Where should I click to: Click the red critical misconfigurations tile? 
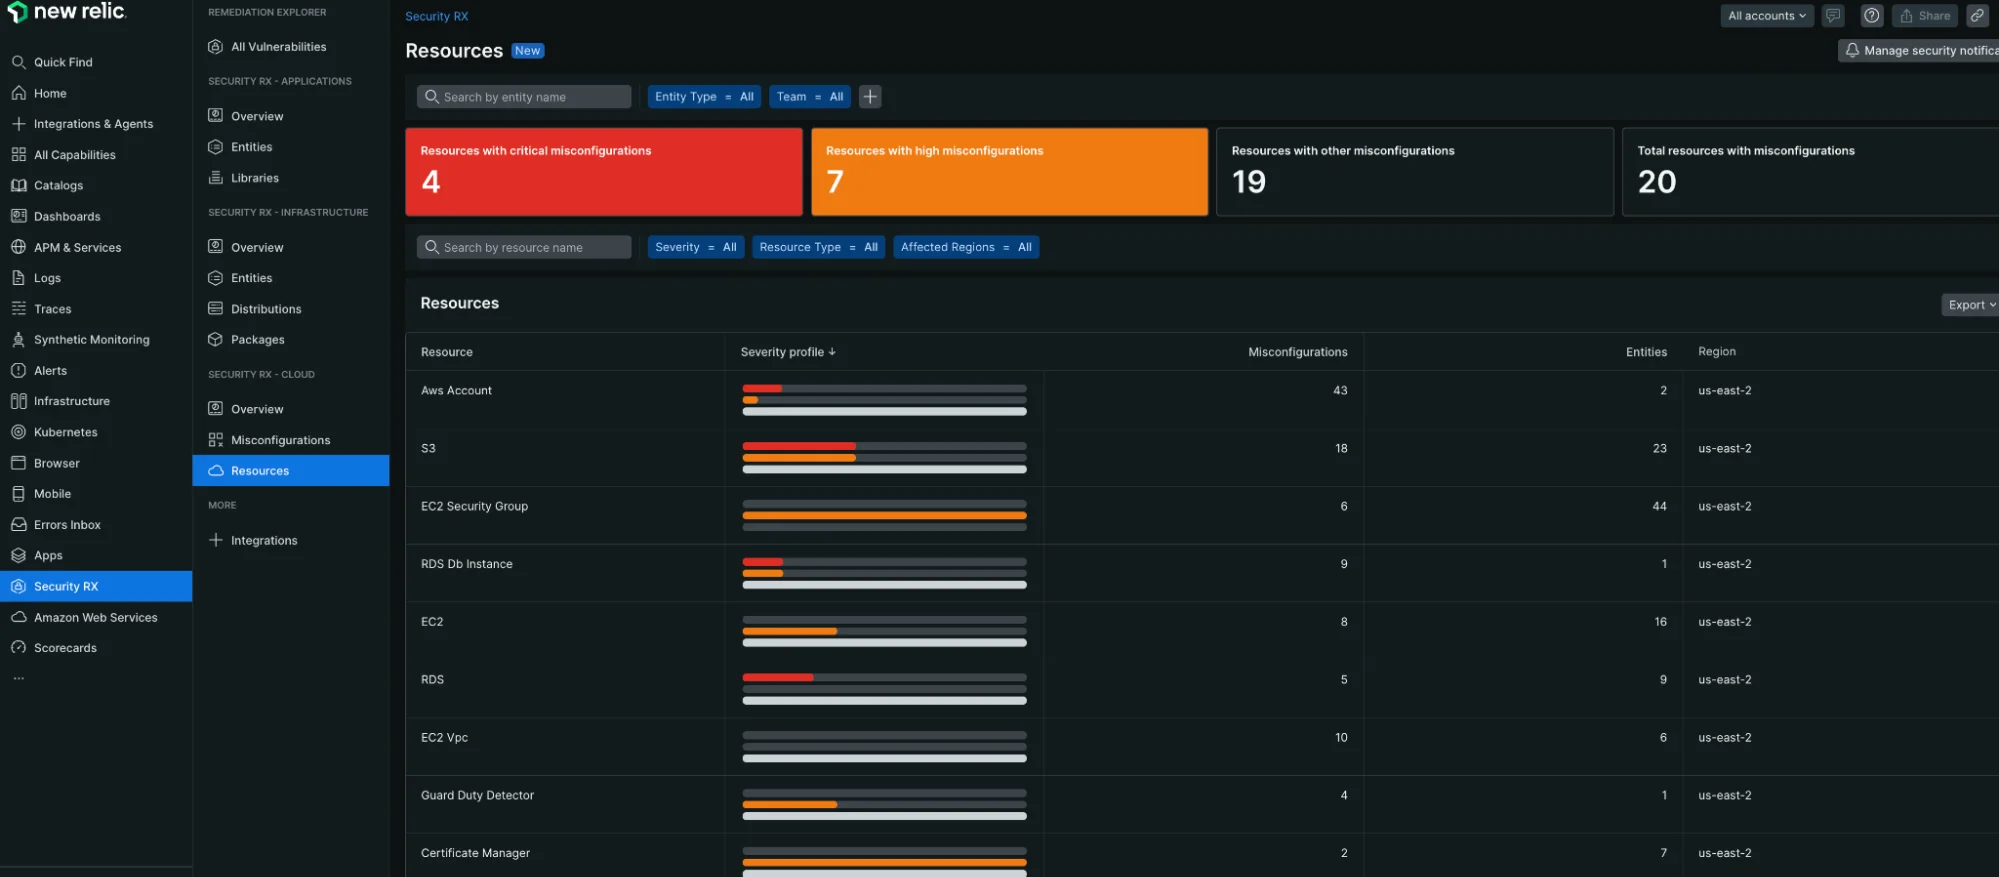click(603, 171)
